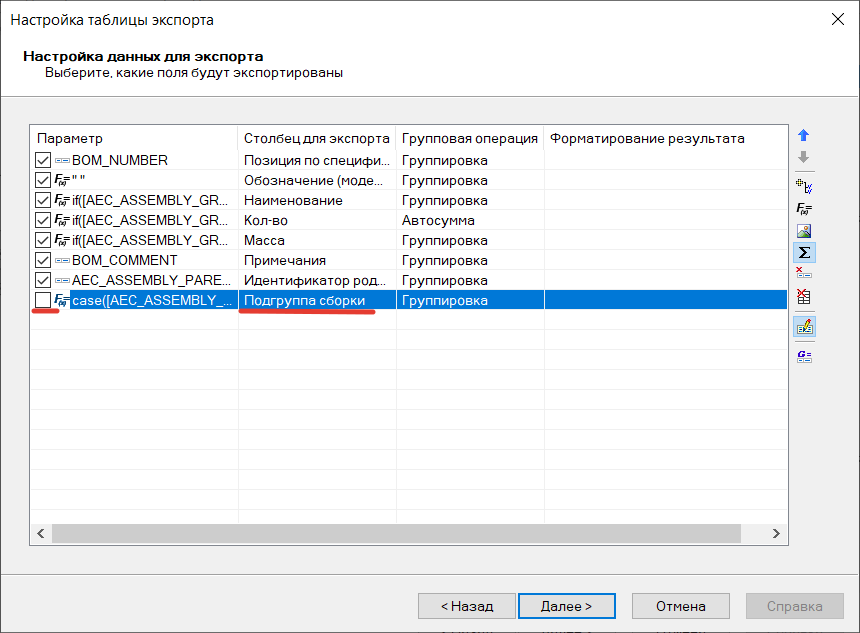This screenshot has height=633, width=860.
Task: Click the 'Отмена' button
Action: pos(681,606)
